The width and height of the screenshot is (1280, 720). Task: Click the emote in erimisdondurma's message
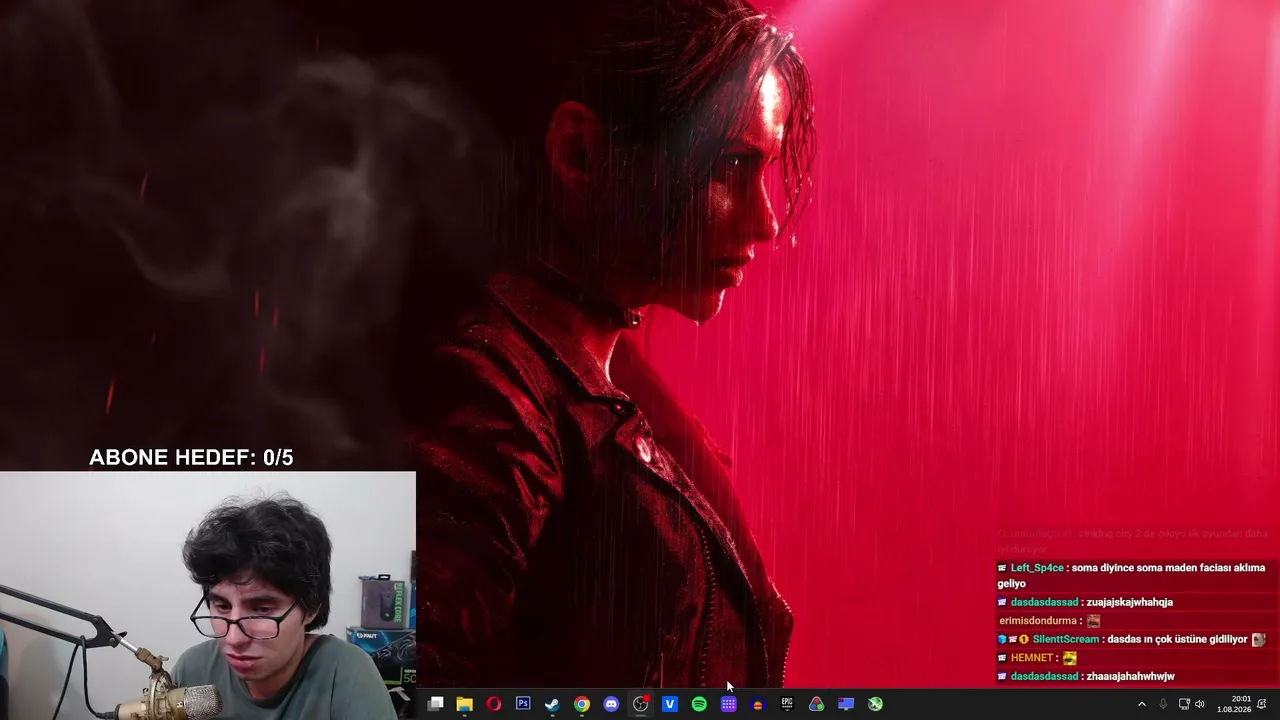tap(1093, 621)
